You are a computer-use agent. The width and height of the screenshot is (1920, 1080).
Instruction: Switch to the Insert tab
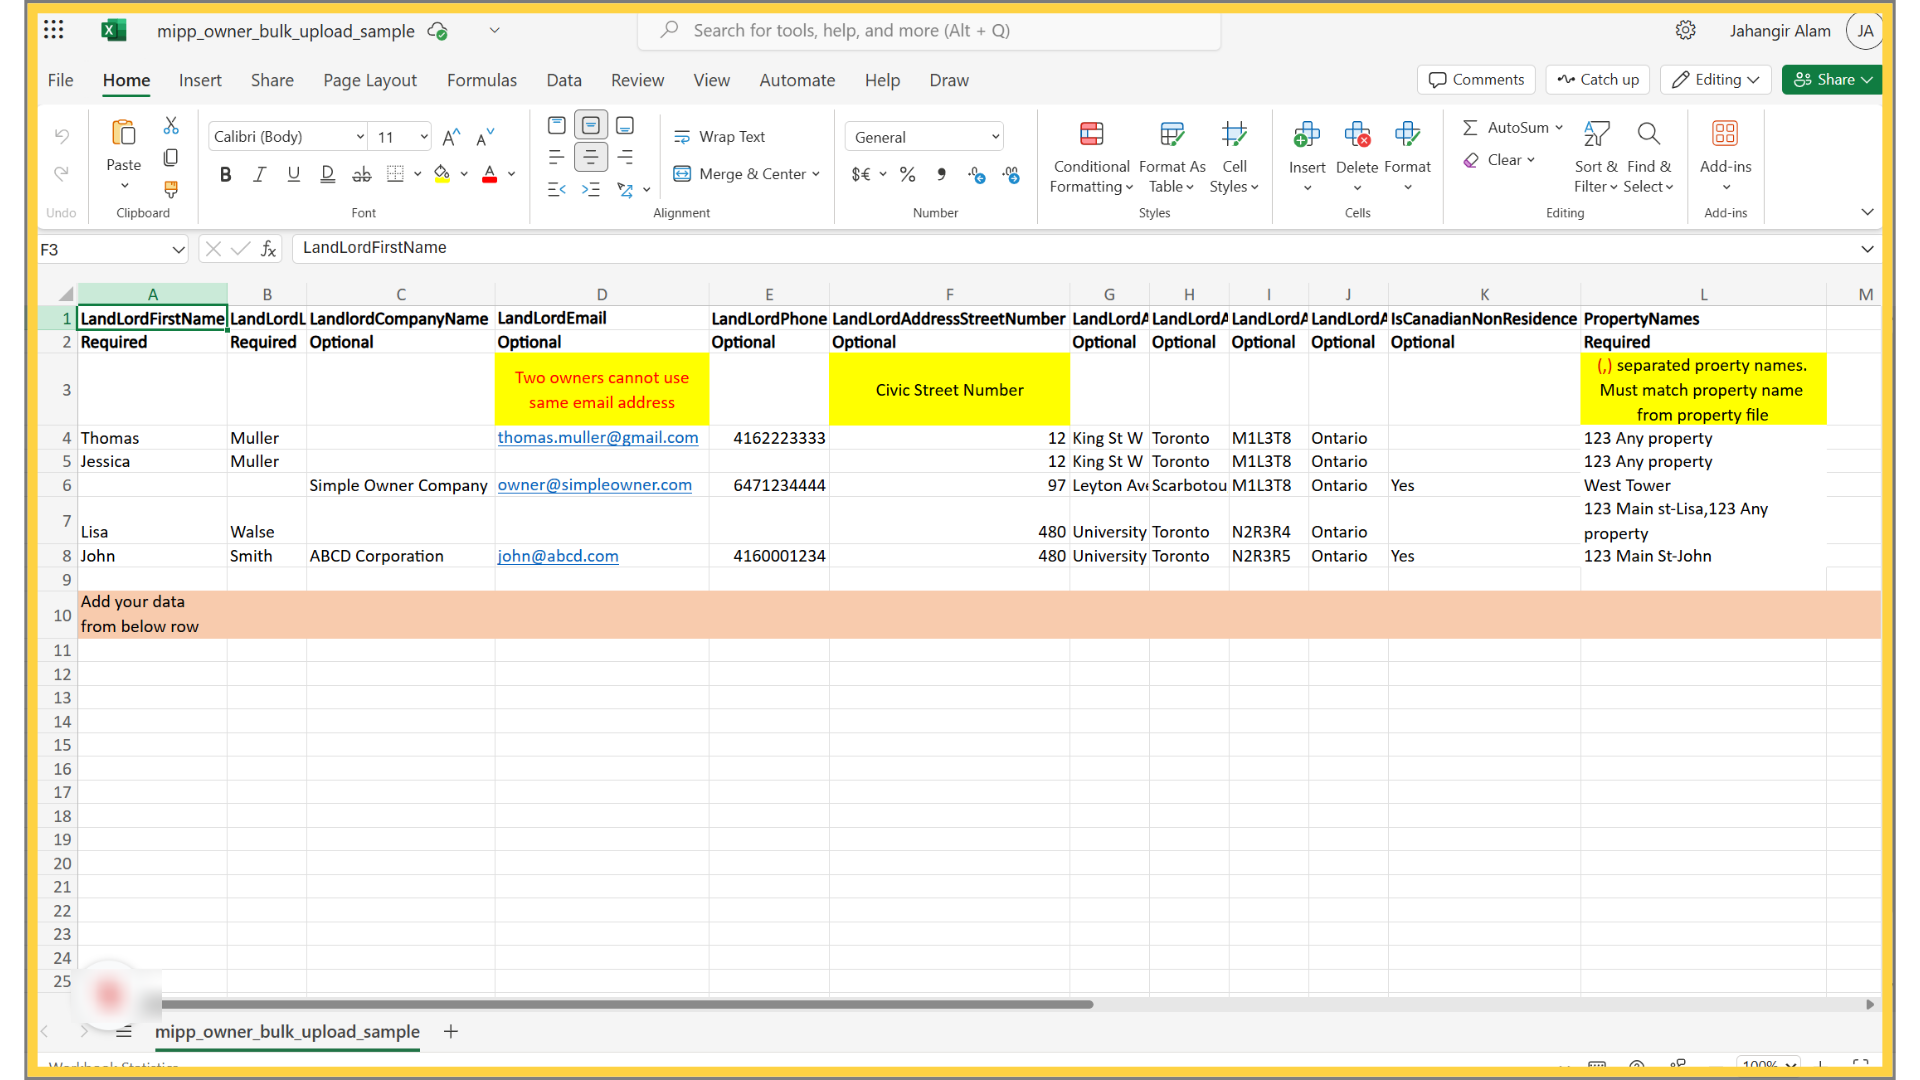(200, 80)
